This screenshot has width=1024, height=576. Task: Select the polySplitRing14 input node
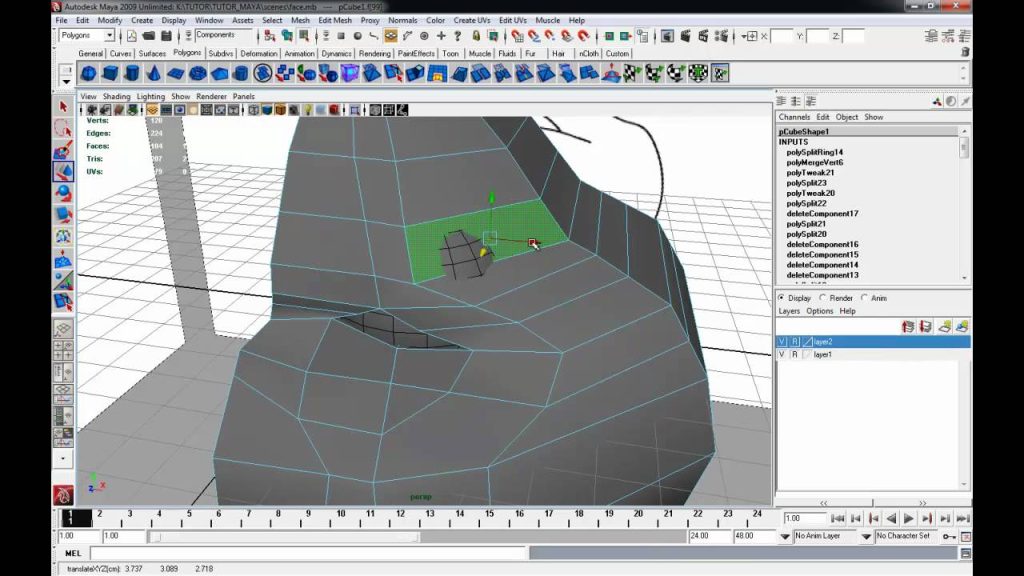pos(814,152)
